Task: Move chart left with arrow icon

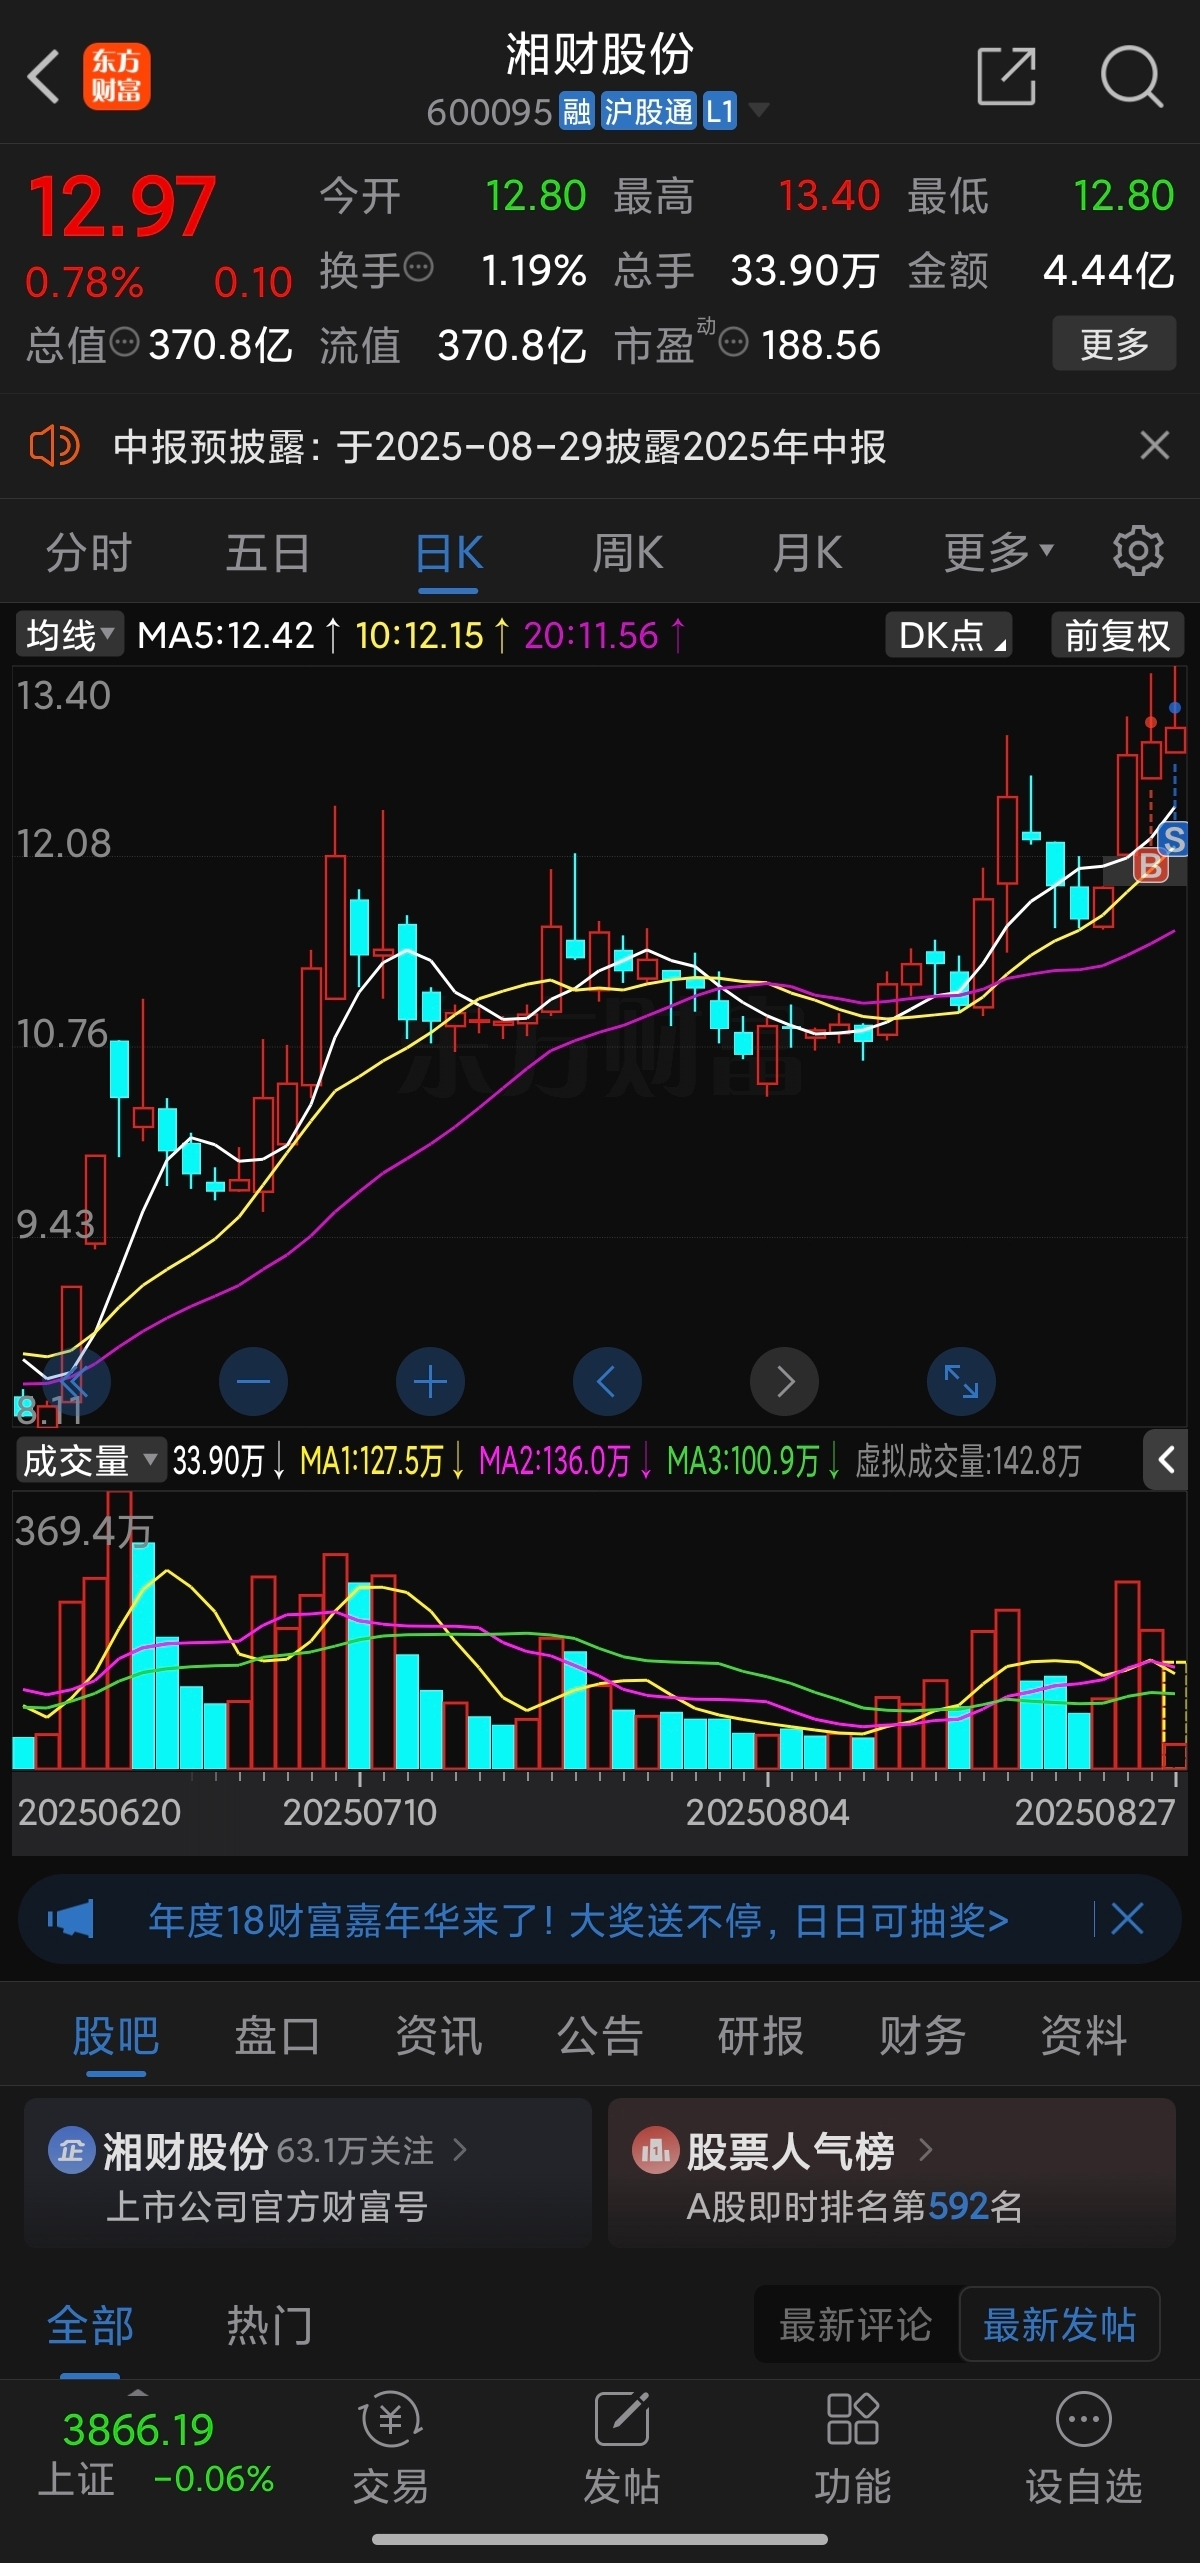Action: pos(607,1381)
